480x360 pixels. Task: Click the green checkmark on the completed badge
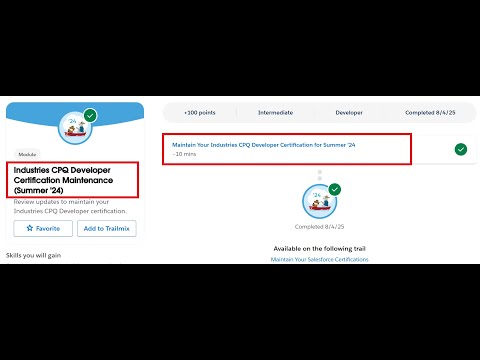point(335,189)
